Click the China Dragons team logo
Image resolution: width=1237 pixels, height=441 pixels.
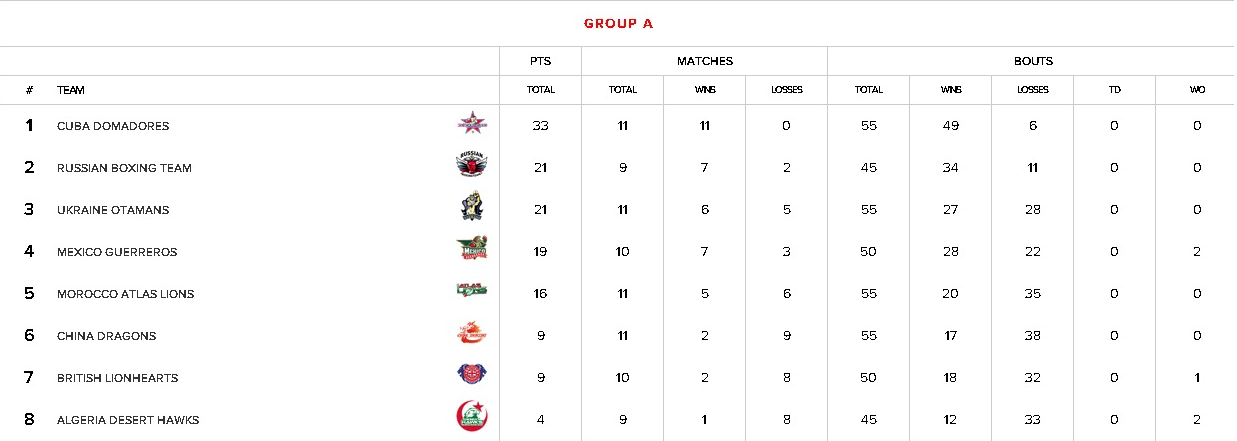[x=472, y=334]
